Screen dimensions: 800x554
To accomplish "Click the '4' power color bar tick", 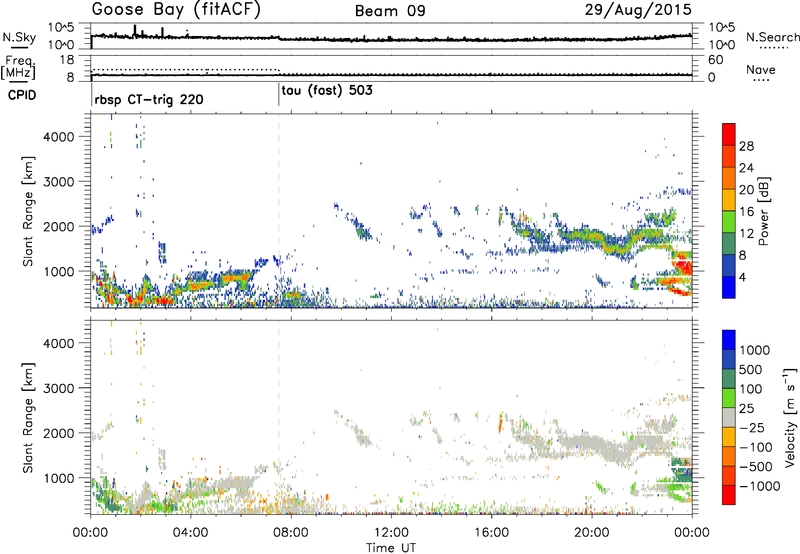I will [742, 277].
